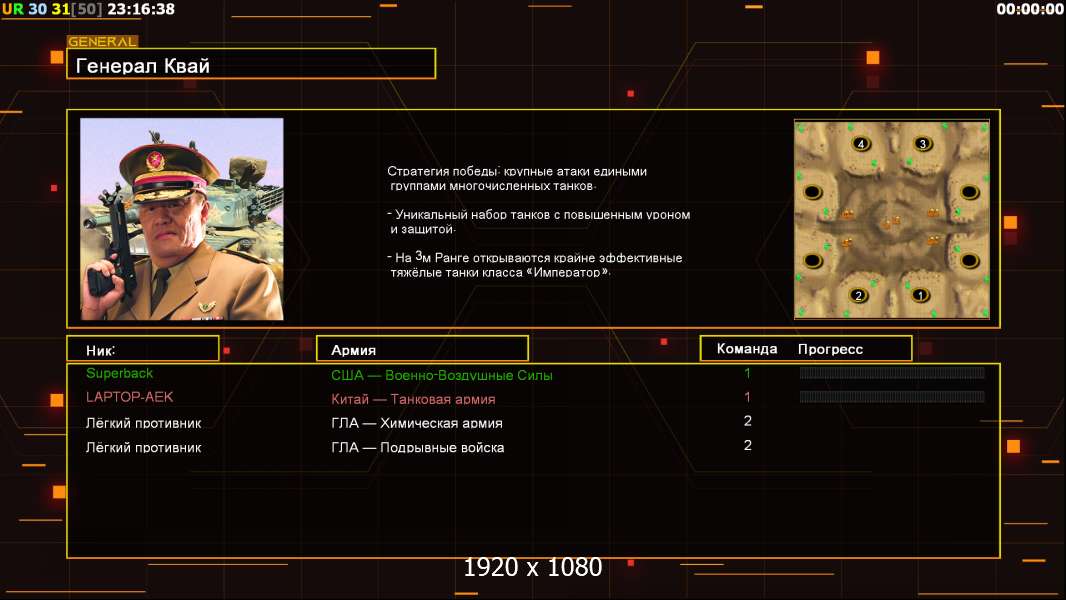Click "ГЛА — Химическая армия" army entry
This screenshot has width=1066, height=600.
[417, 423]
